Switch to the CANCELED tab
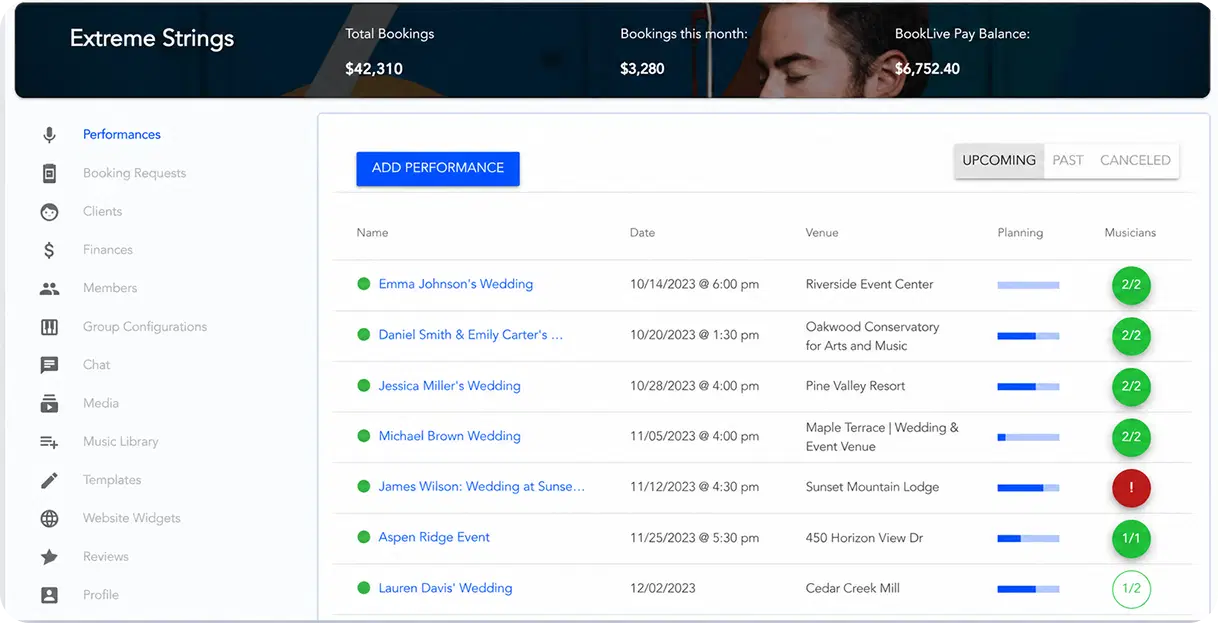 (1135, 160)
